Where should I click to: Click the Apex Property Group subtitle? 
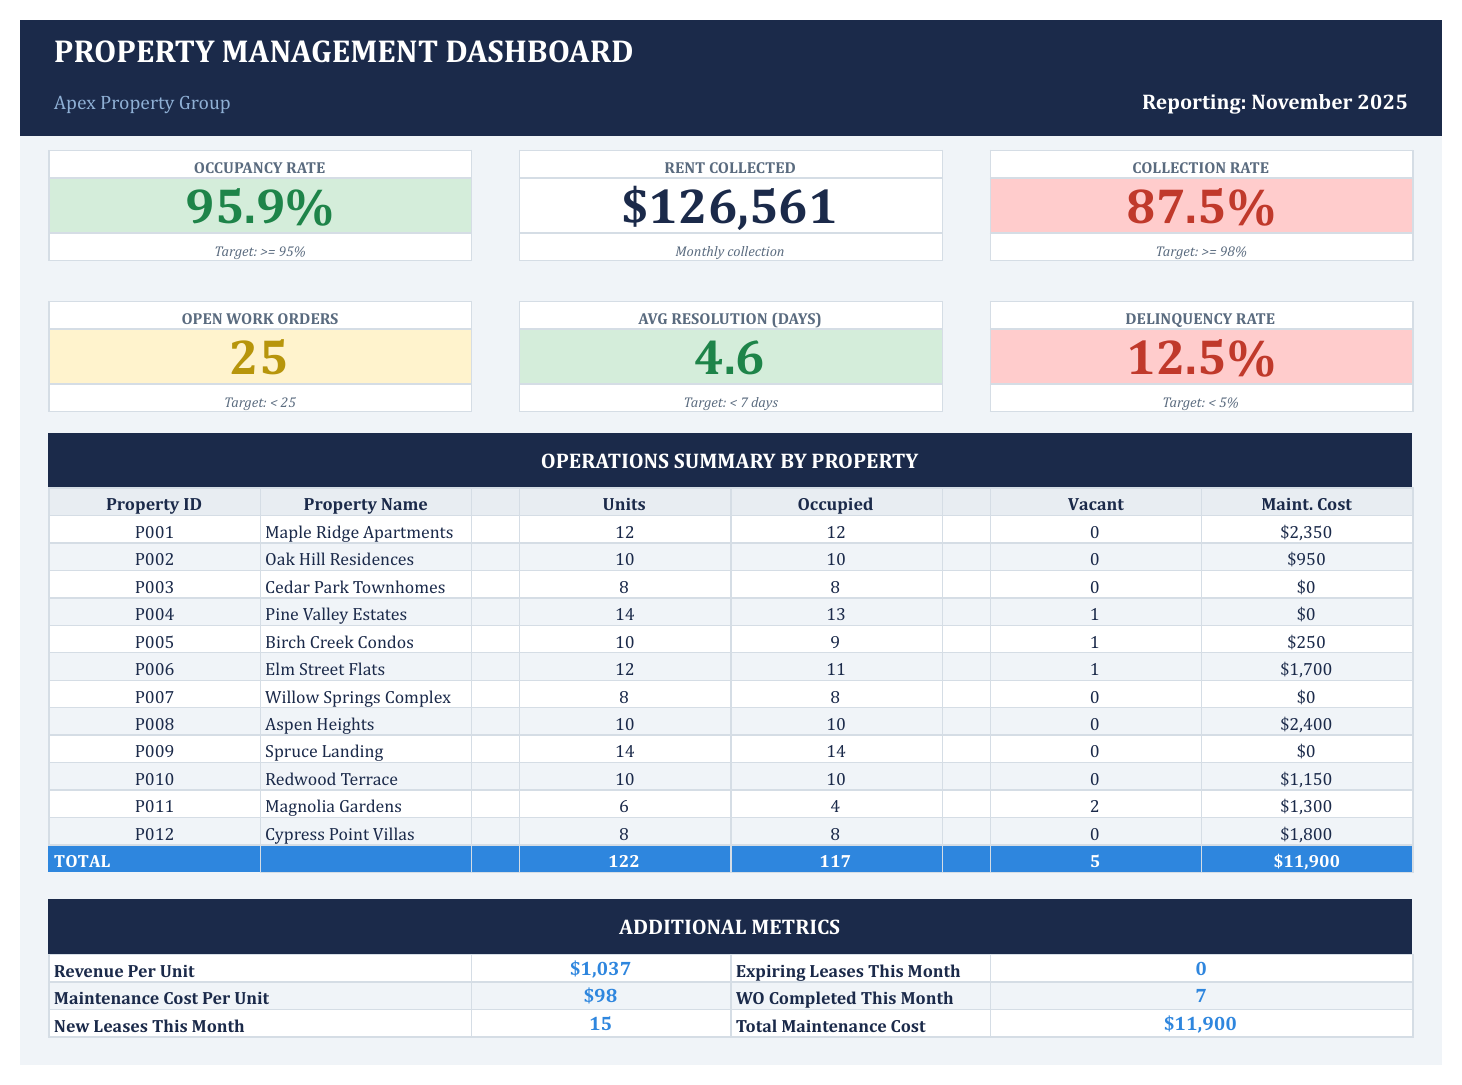142,103
